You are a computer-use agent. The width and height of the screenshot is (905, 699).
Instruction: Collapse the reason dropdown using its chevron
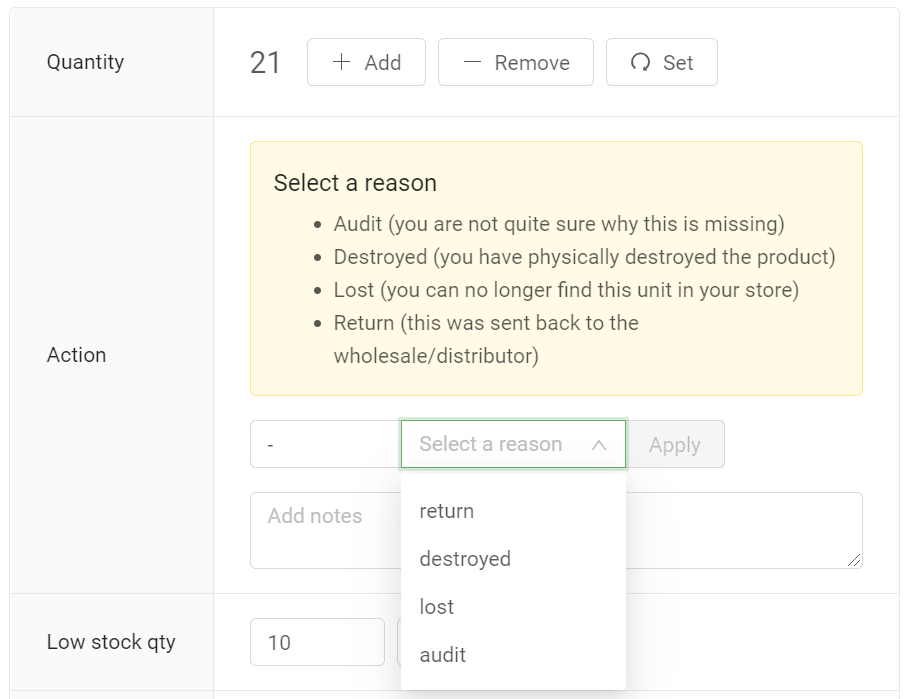click(x=599, y=445)
